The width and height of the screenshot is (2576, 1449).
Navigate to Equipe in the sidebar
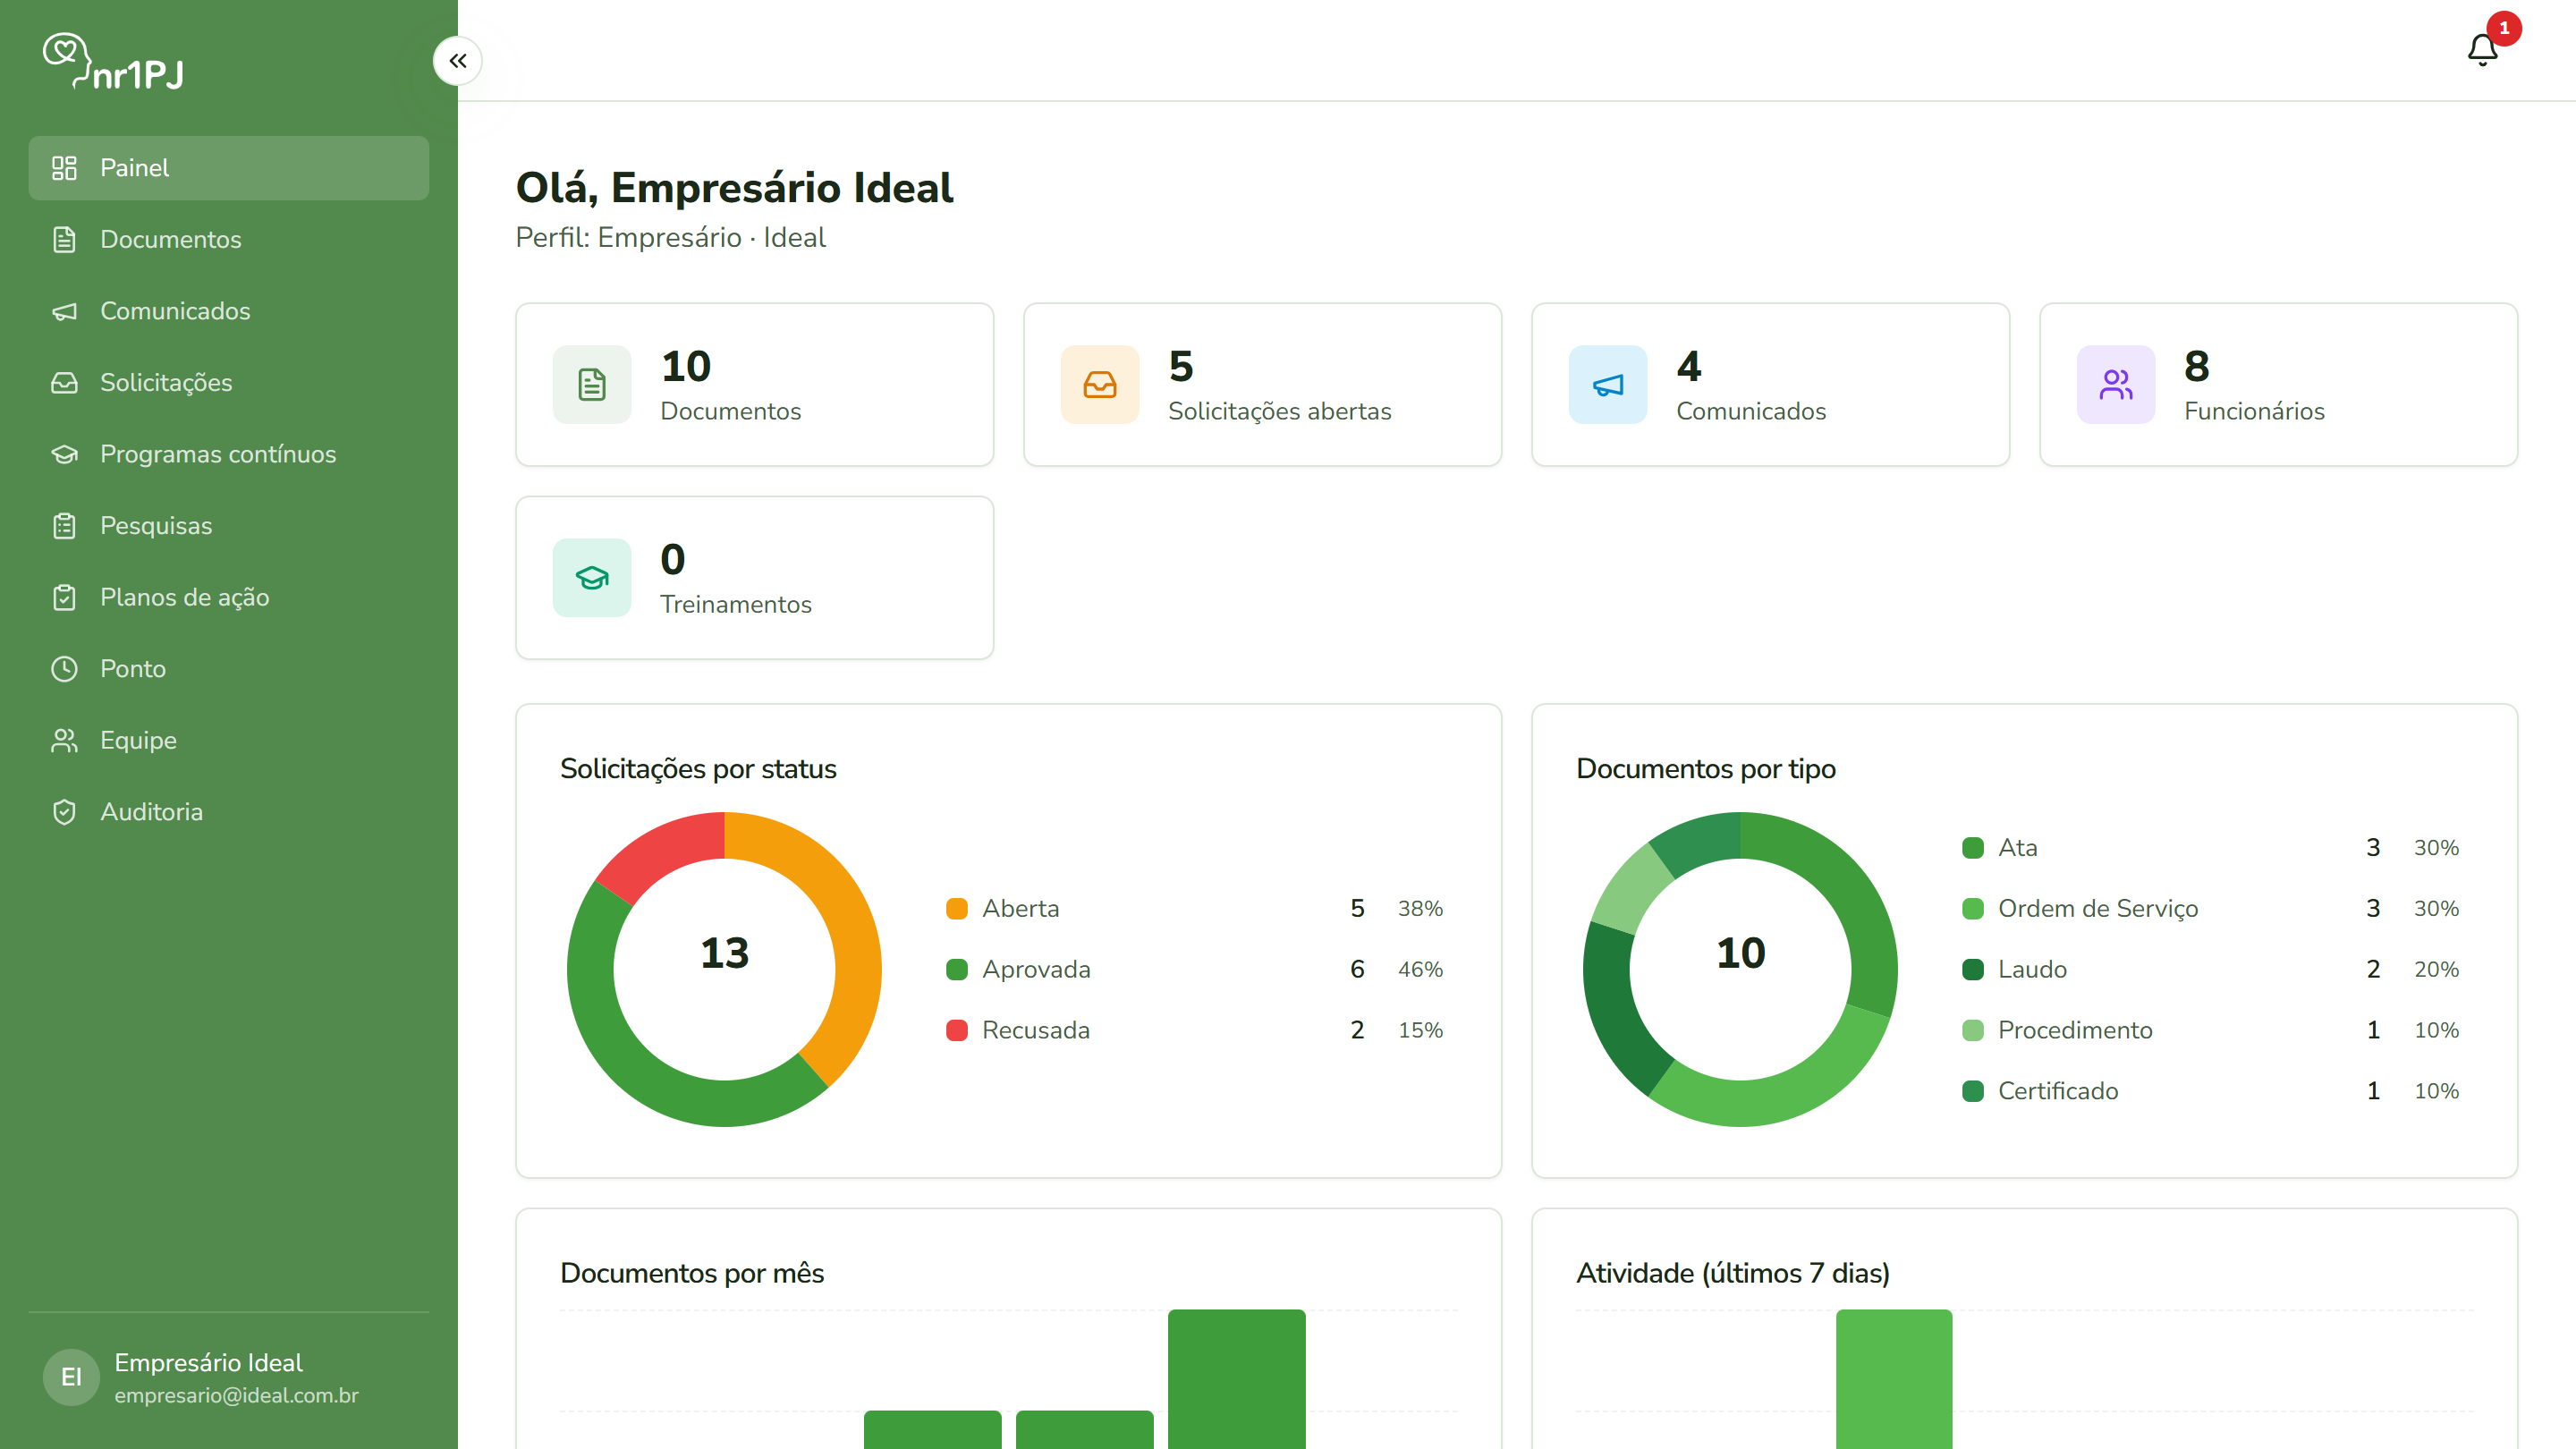click(228, 740)
